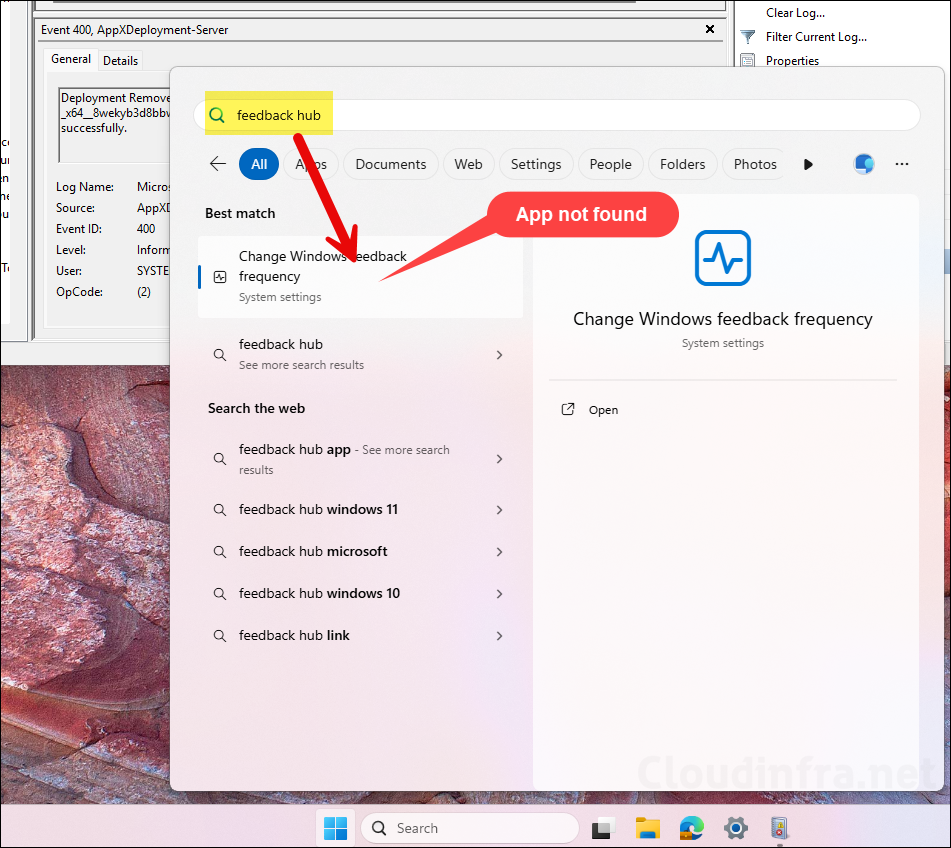Switch to the Details tab in Event 400
951x848 pixels.
[x=120, y=60]
